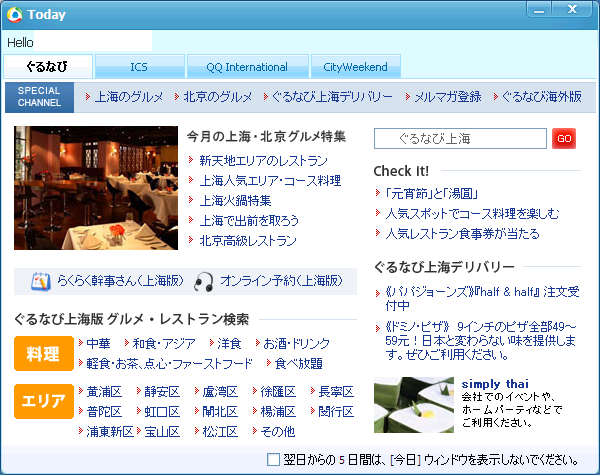Viewport: 600px width, 475px height.
Task: Open the restaurant interior photo
Action: (96, 188)
